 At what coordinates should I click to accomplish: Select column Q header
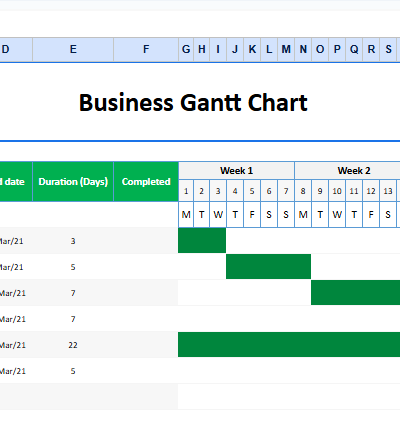(354, 50)
